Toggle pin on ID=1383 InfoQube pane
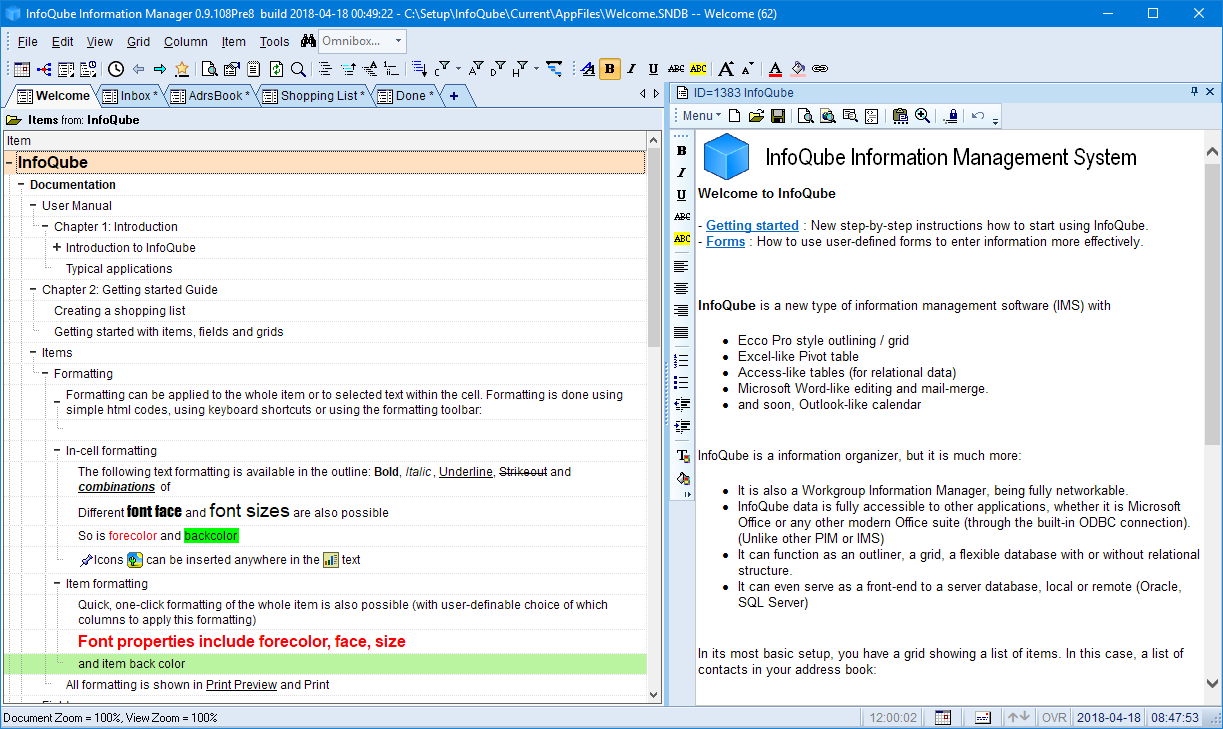Screen dimensions: 1223x729 click(x=1194, y=92)
